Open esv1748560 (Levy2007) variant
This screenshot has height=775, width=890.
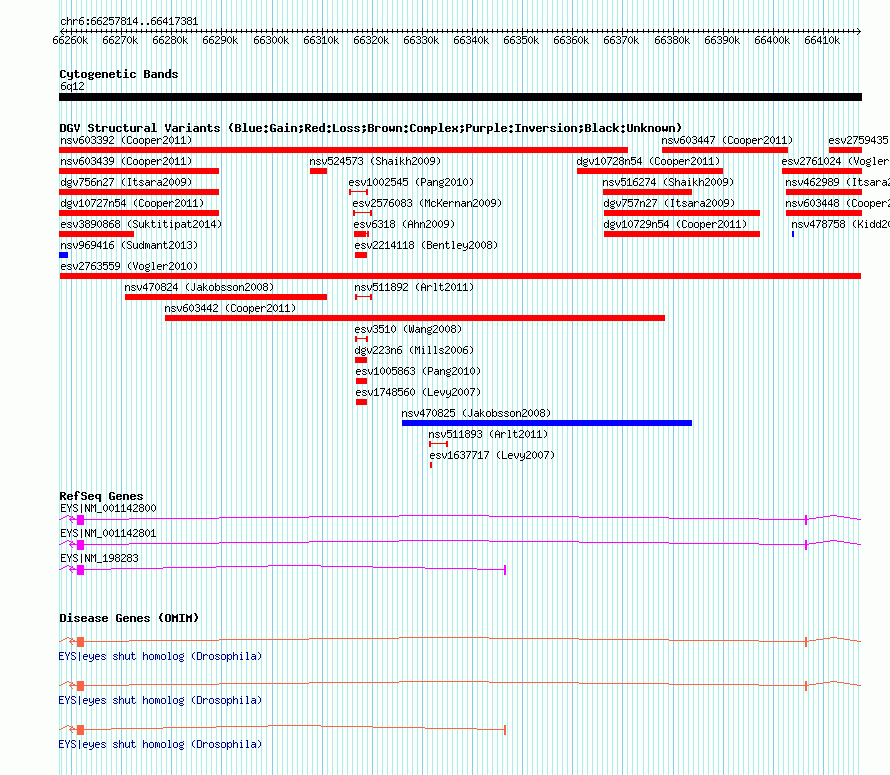[x=418, y=392]
